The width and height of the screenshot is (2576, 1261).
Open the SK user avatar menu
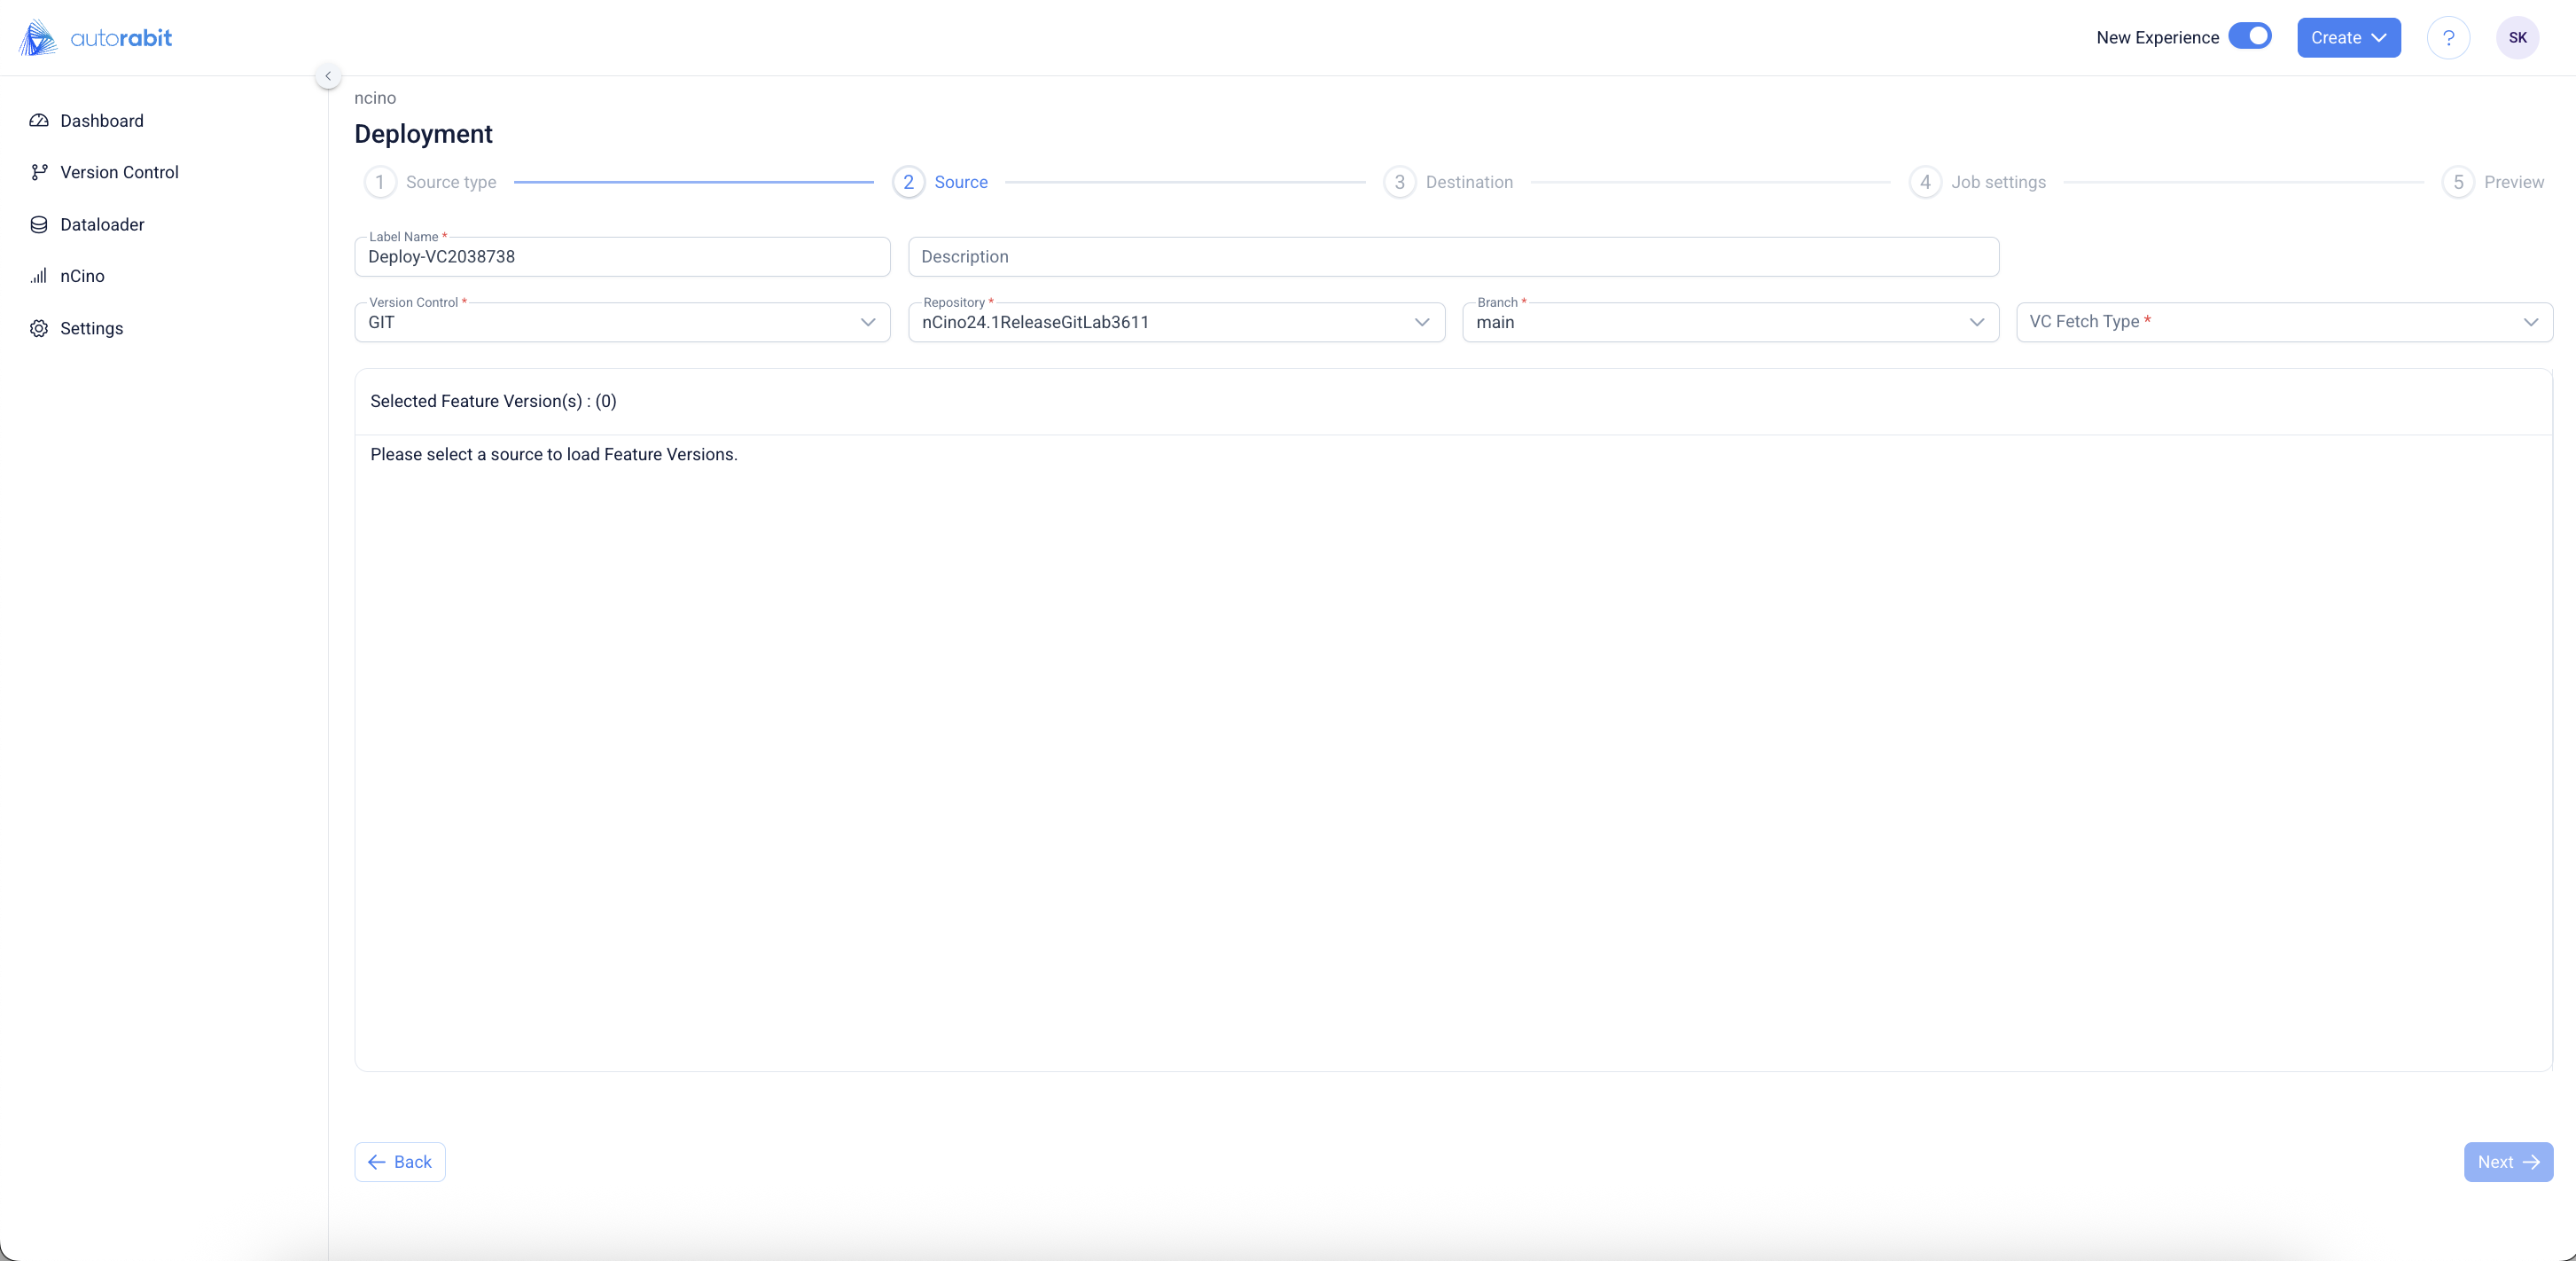coord(2517,38)
